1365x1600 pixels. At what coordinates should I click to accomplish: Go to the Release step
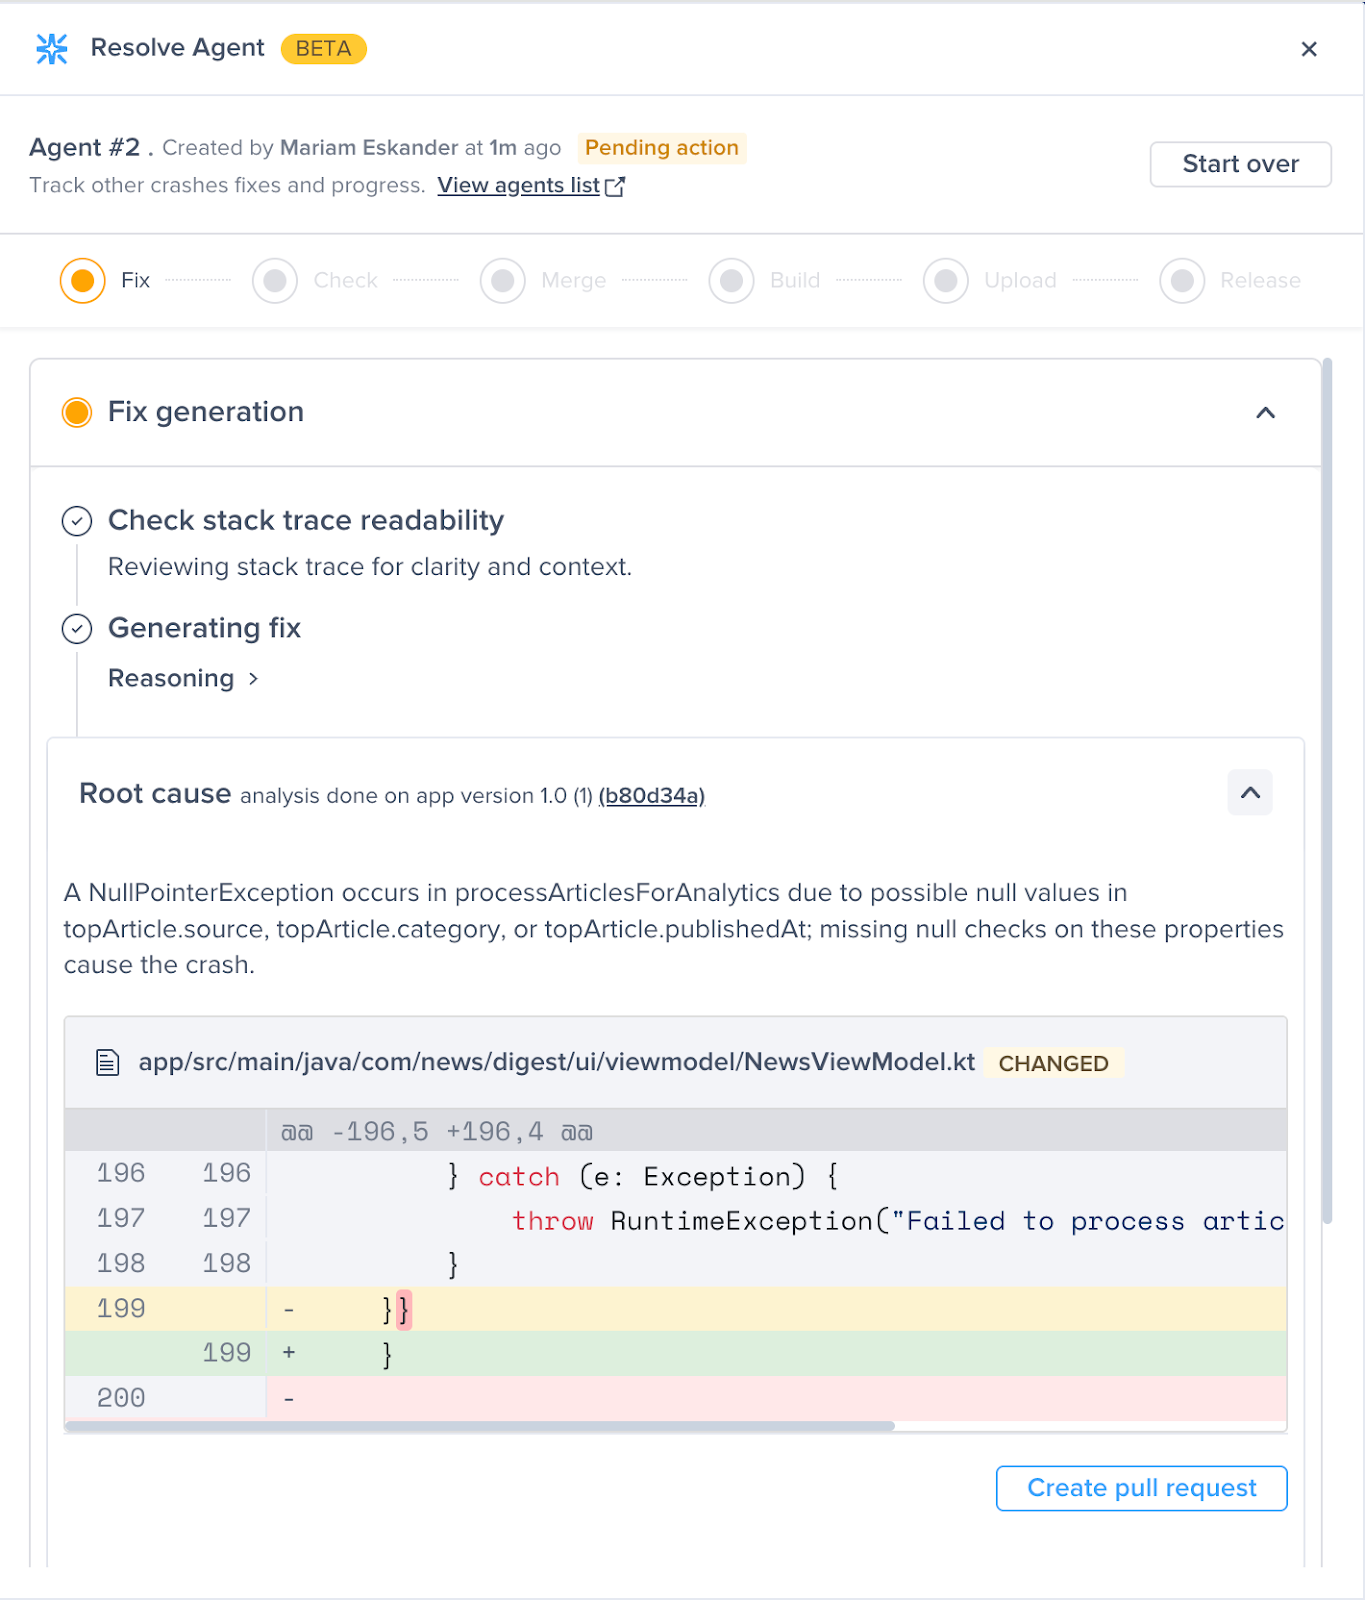1182,281
